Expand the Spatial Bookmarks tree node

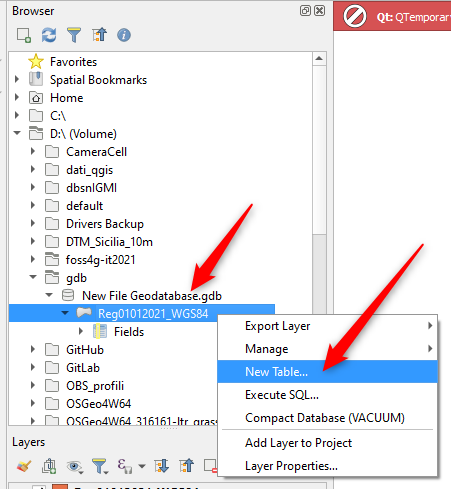pyautogui.click(x=17, y=79)
